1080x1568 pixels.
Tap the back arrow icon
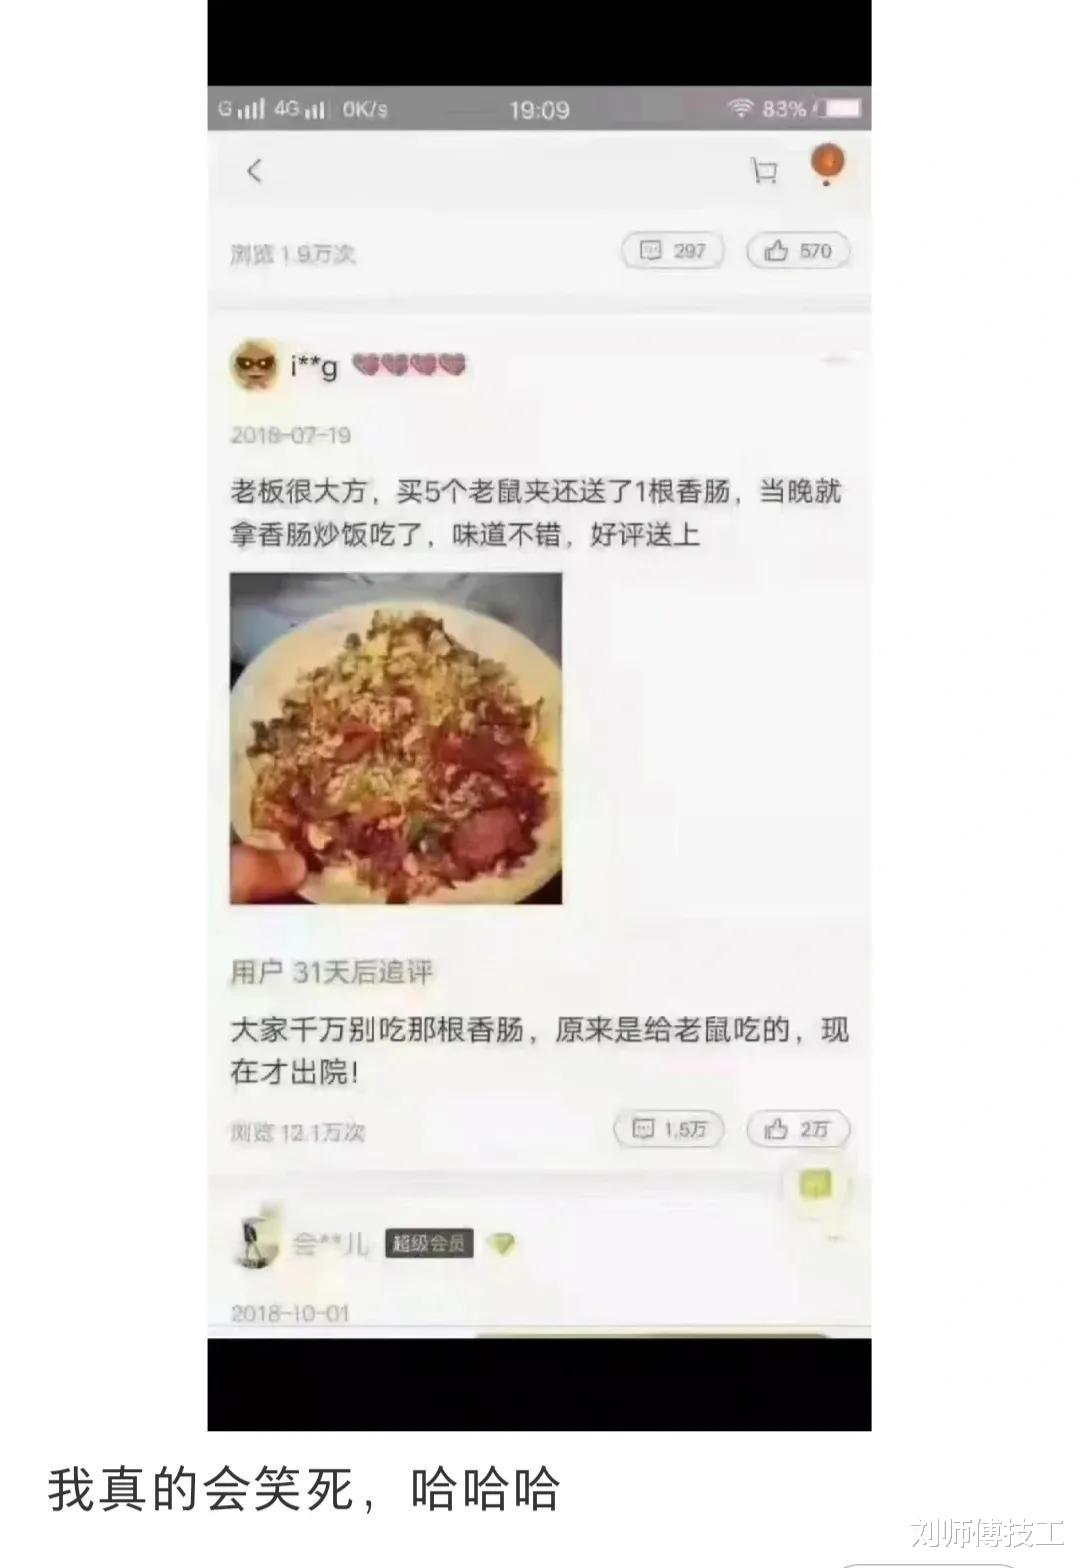254,171
